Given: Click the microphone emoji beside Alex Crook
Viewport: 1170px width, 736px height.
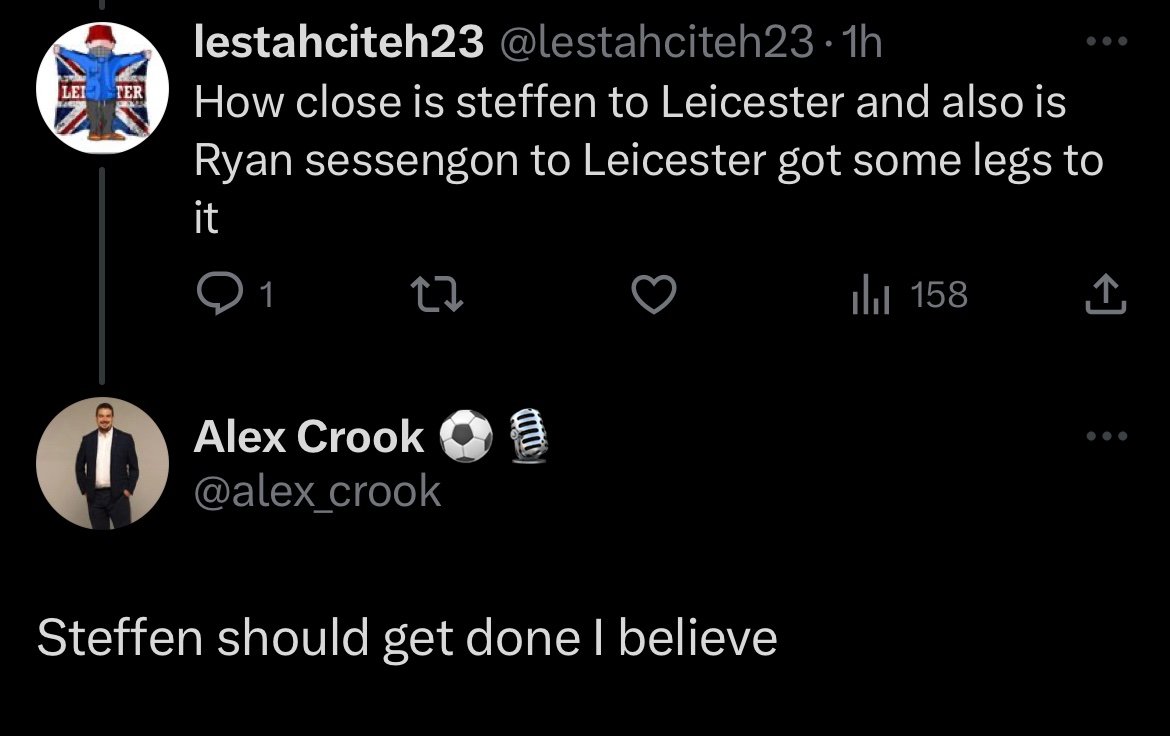Looking at the screenshot, I should (528, 434).
